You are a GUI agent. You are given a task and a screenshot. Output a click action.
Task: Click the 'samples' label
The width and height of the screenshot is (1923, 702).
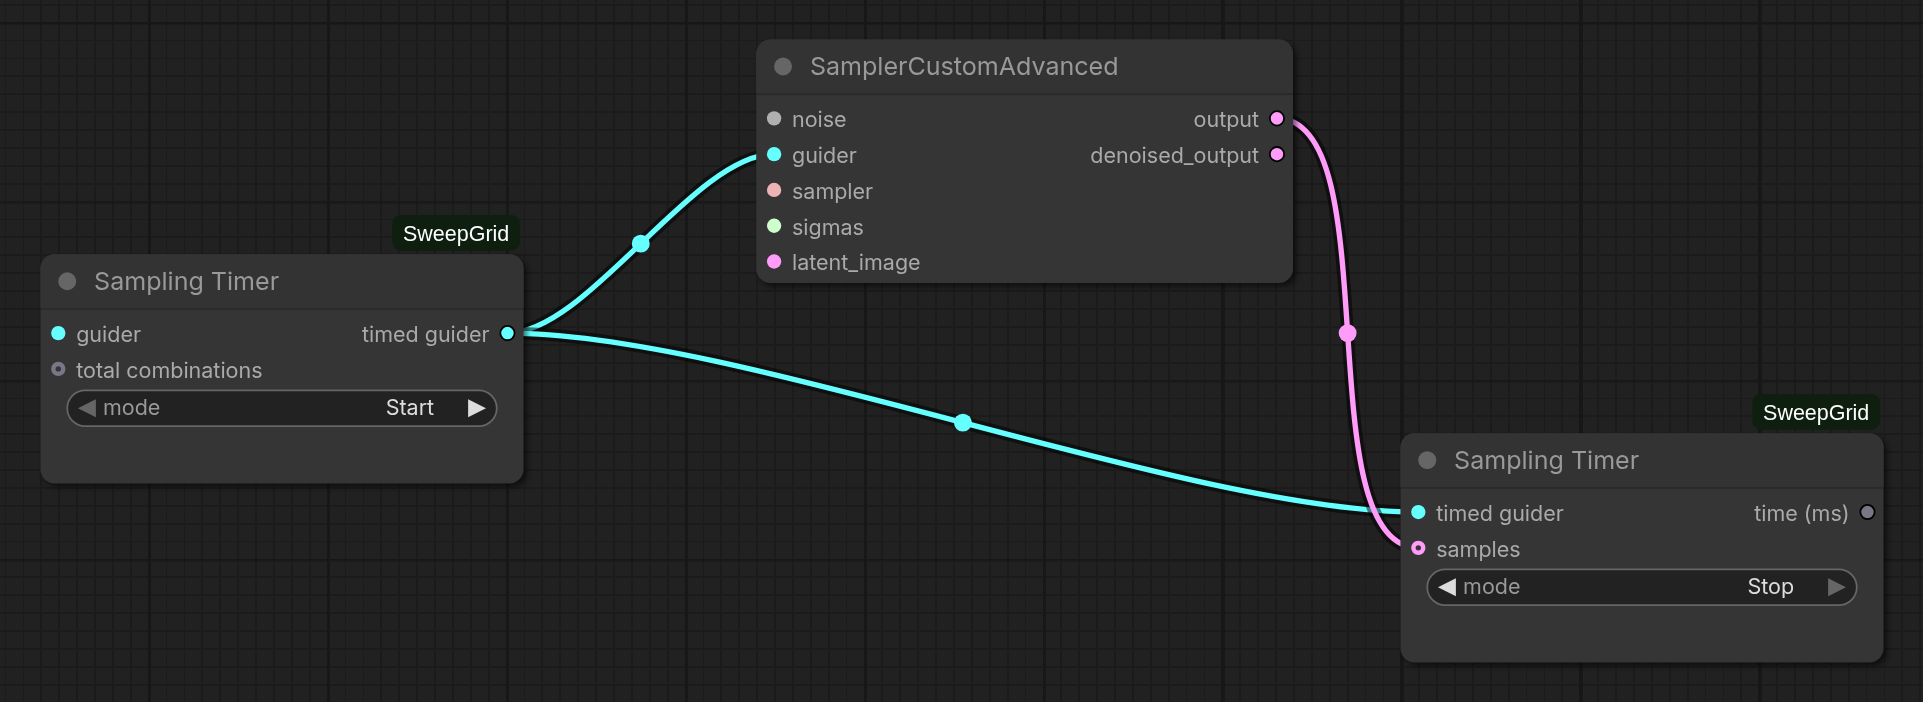[1478, 549]
